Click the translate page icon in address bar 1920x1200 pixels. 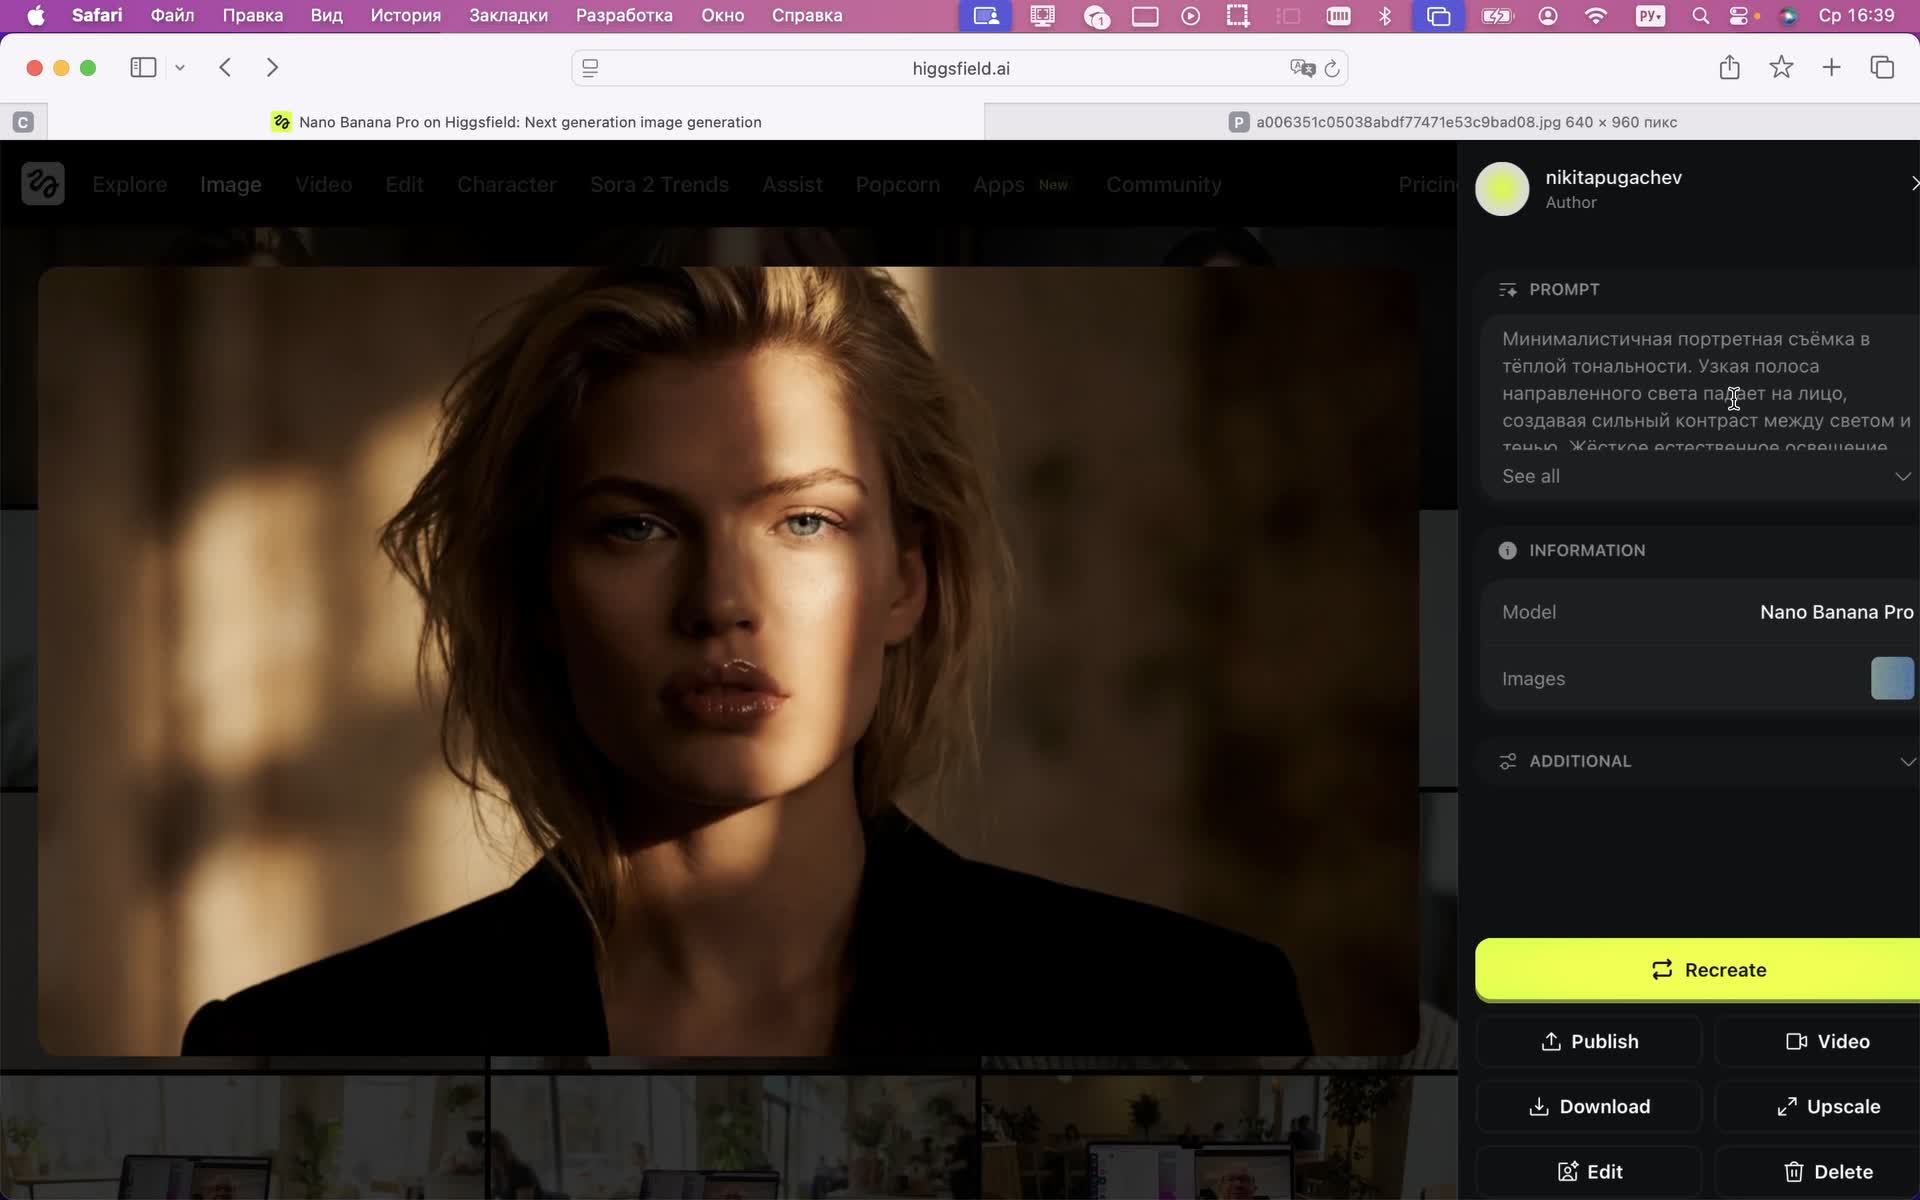tap(1301, 69)
